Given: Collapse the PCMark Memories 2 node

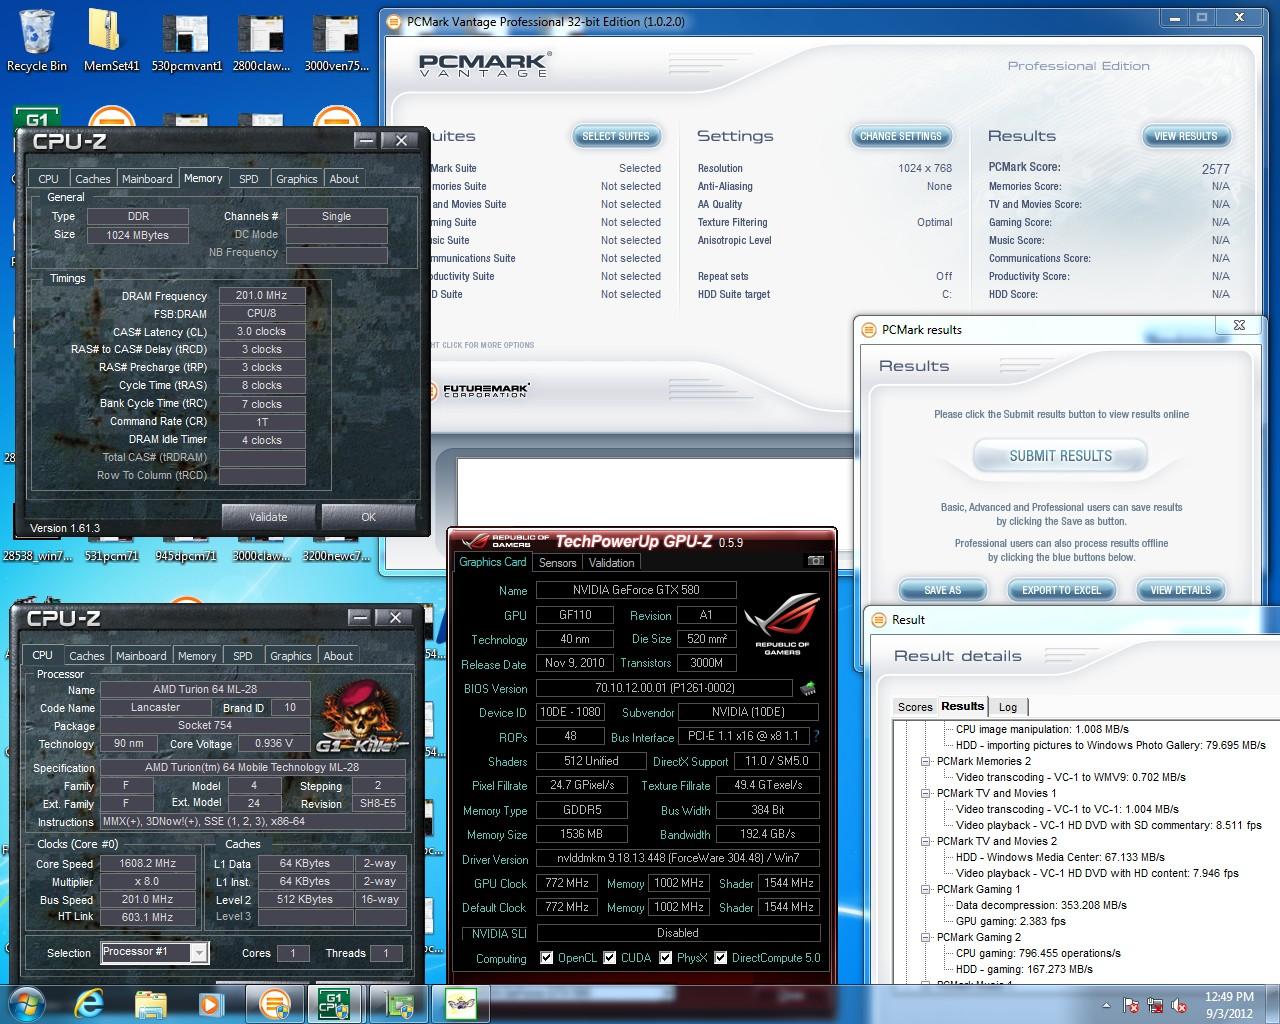Looking at the screenshot, I should click(x=926, y=761).
